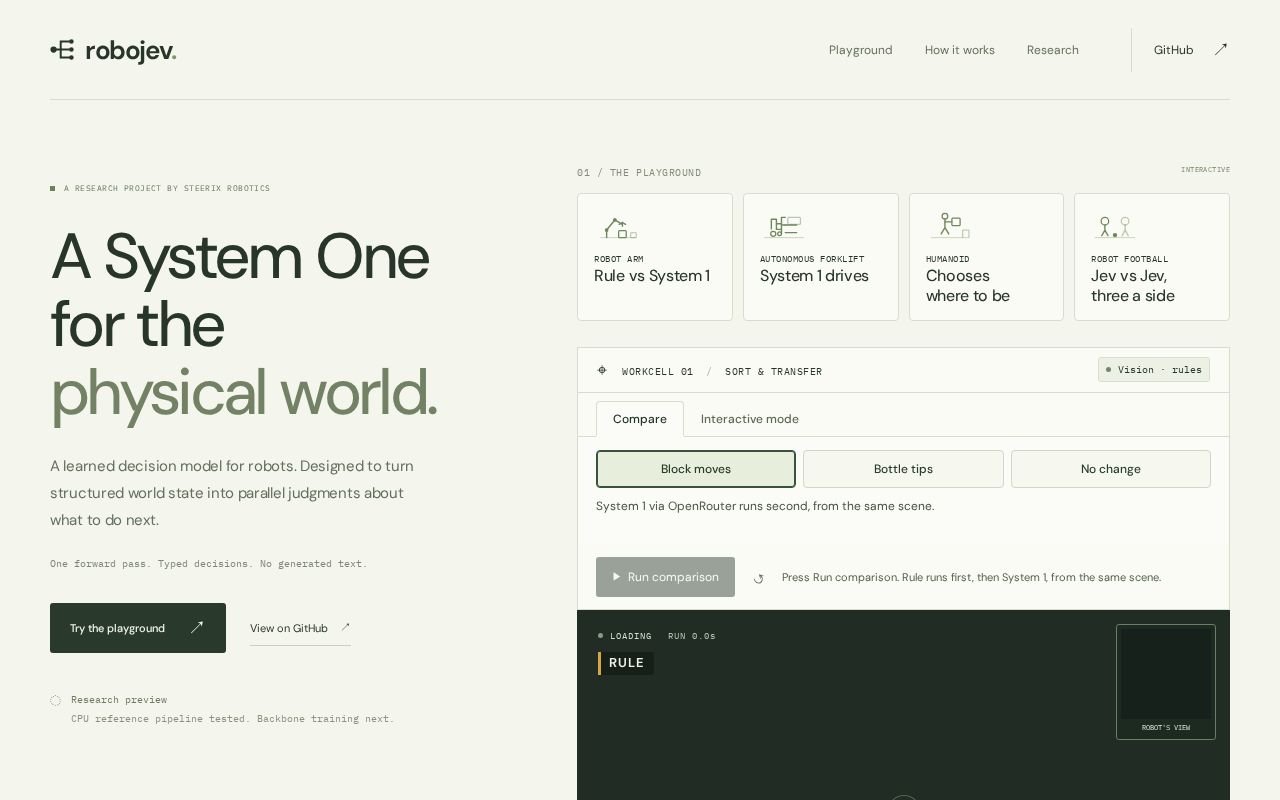1280x800 pixels.
Task: Open the Rule vs System 1 card
Action: [655, 257]
